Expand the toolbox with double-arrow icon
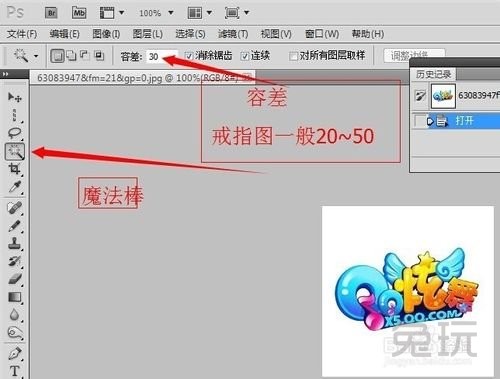 pyautogui.click(x=6, y=74)
